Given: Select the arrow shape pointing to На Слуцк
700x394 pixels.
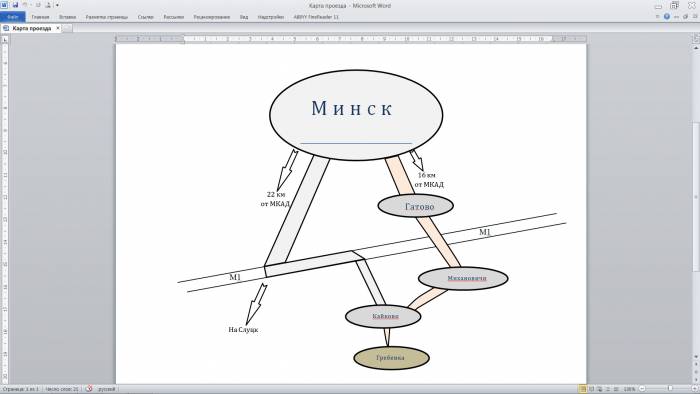Looking at the screenshot, I should point(256,304).
